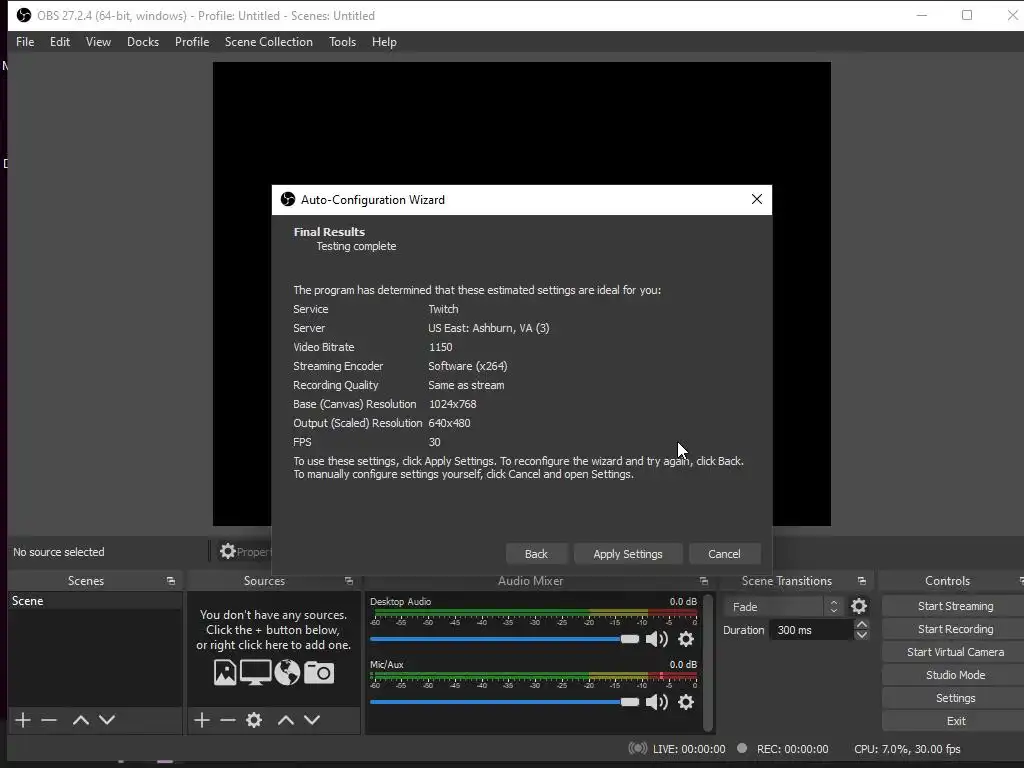
Task: Remove selected scene with minus icon
Action: pyautogui.click(x=49, y=720)
